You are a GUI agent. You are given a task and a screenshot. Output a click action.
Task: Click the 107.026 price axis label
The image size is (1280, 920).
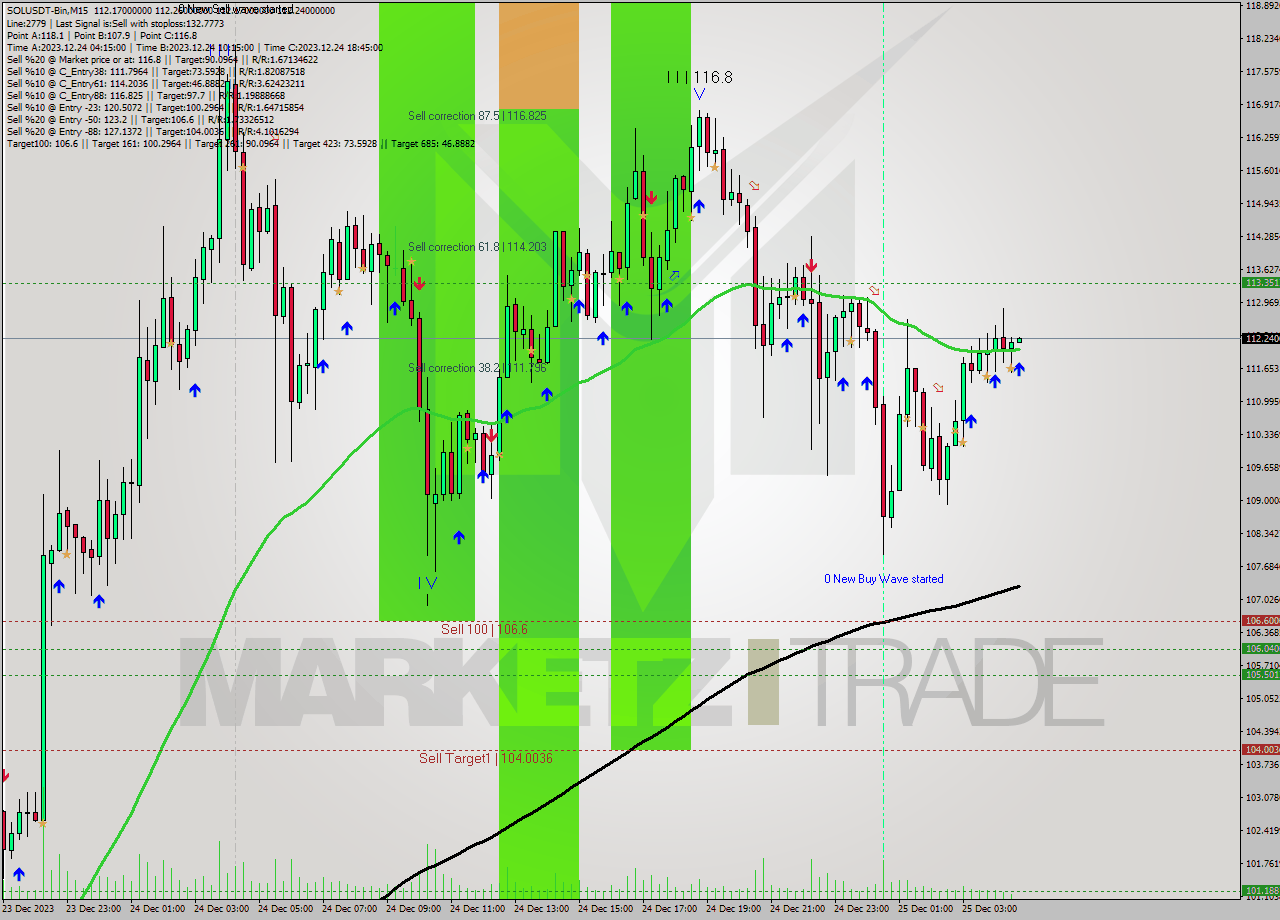(x=1263, y=599)
